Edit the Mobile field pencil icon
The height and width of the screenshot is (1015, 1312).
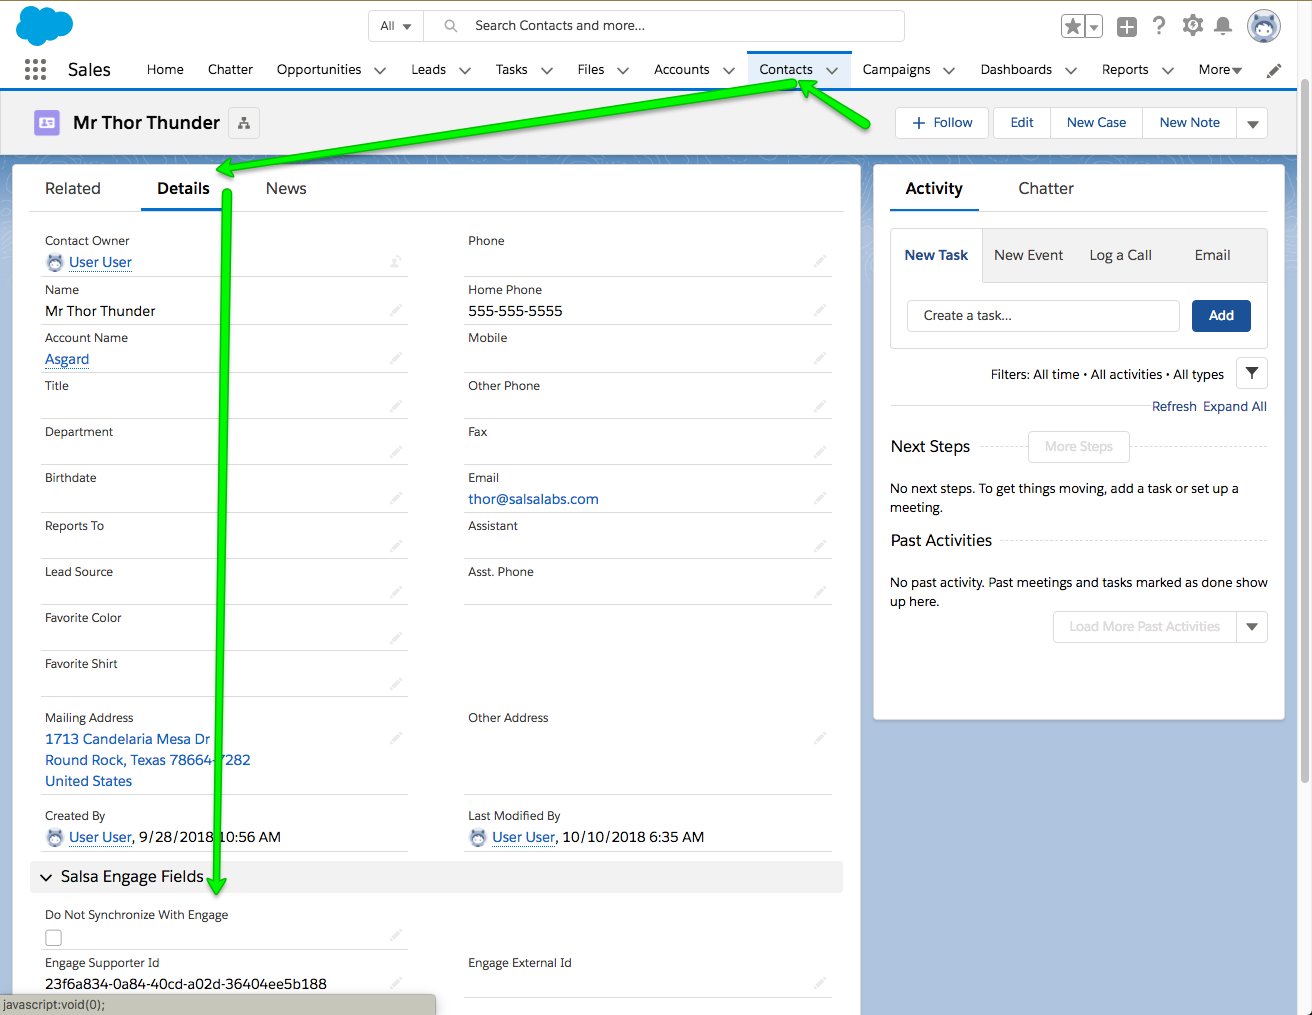(x=820, y=358)
